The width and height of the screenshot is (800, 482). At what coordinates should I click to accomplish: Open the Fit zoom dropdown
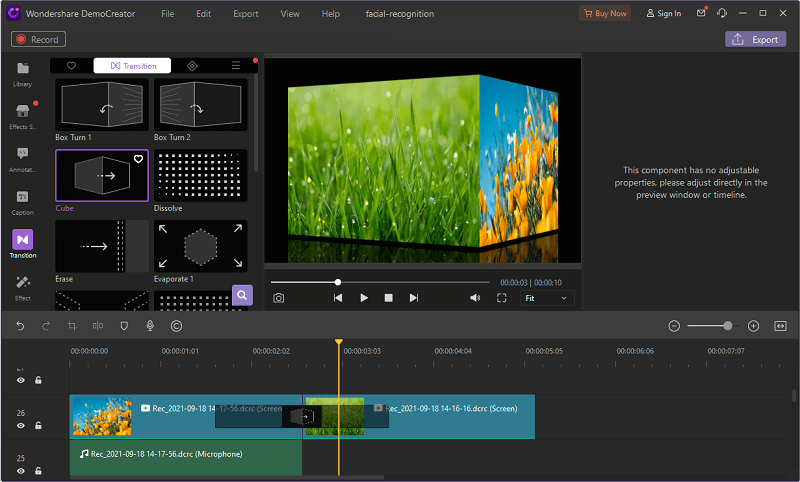547,298
